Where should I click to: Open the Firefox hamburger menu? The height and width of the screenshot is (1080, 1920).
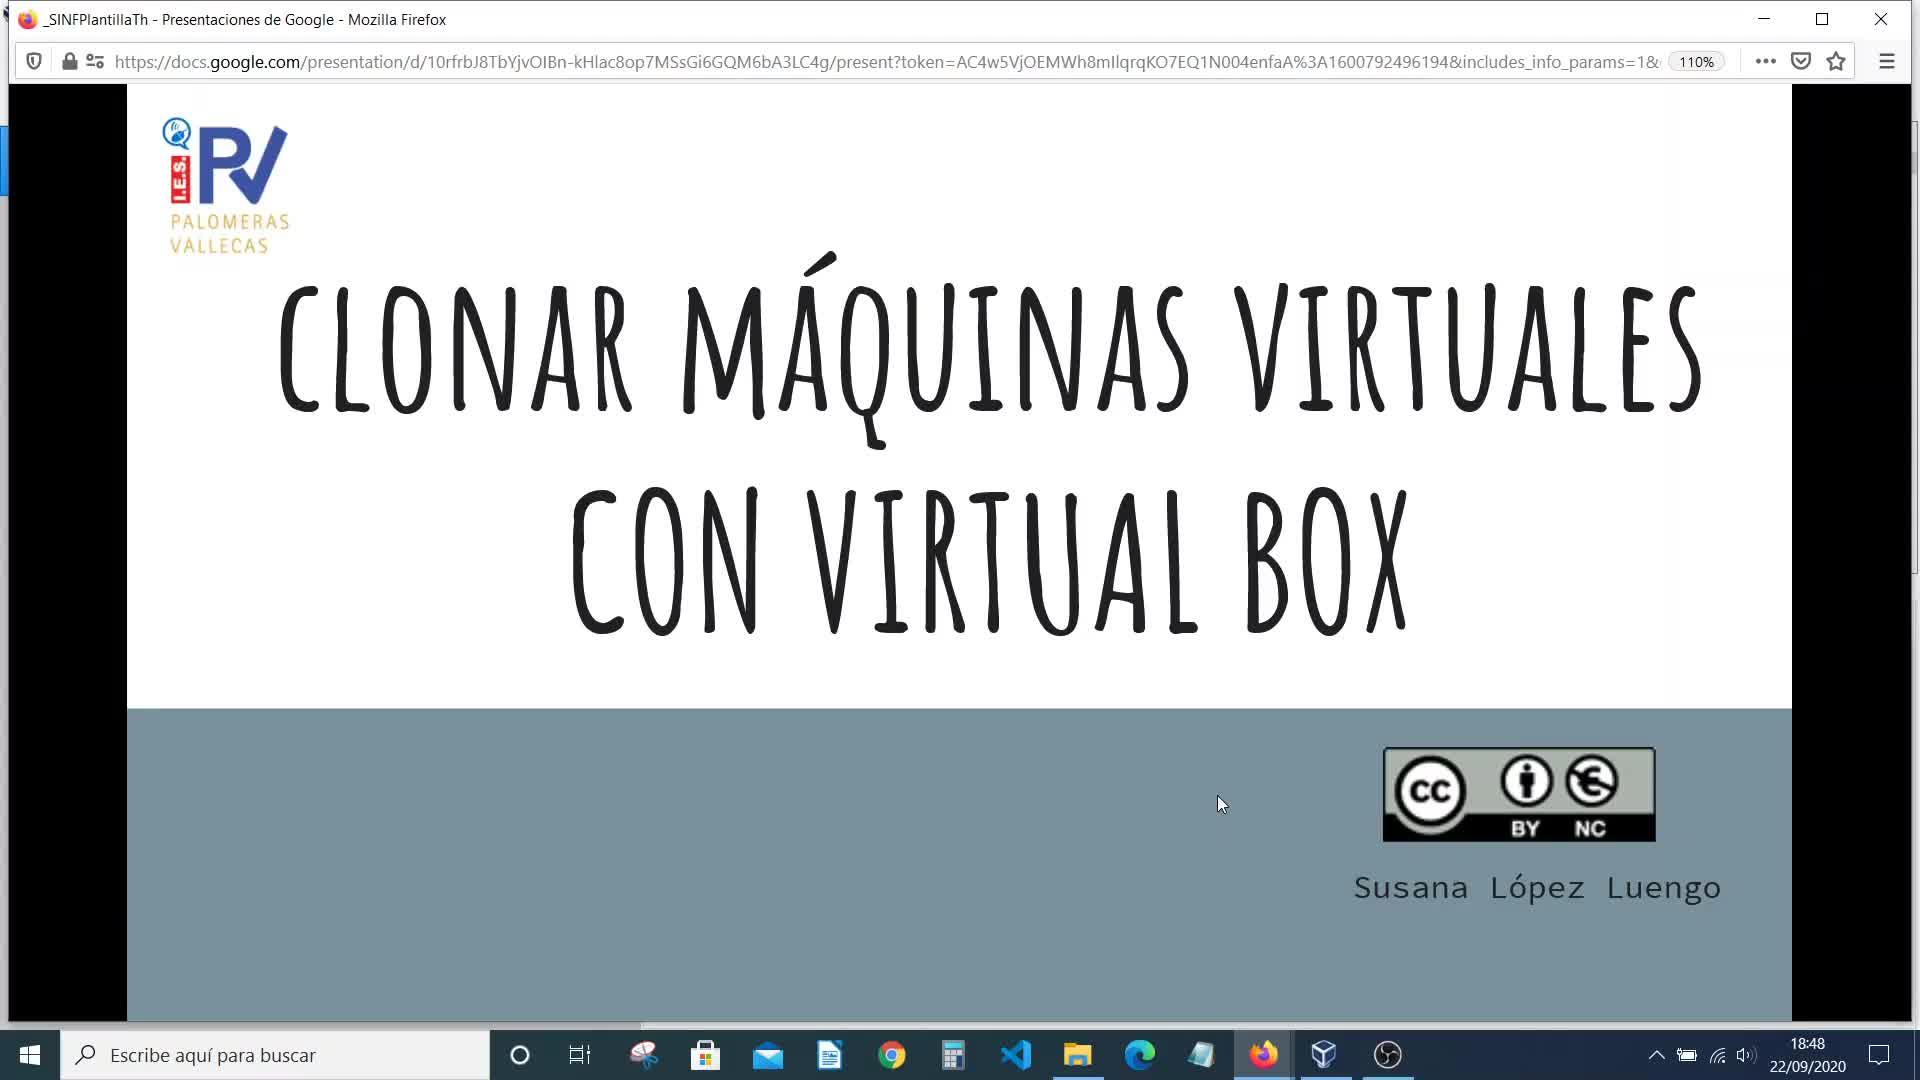pos(1886,61)
